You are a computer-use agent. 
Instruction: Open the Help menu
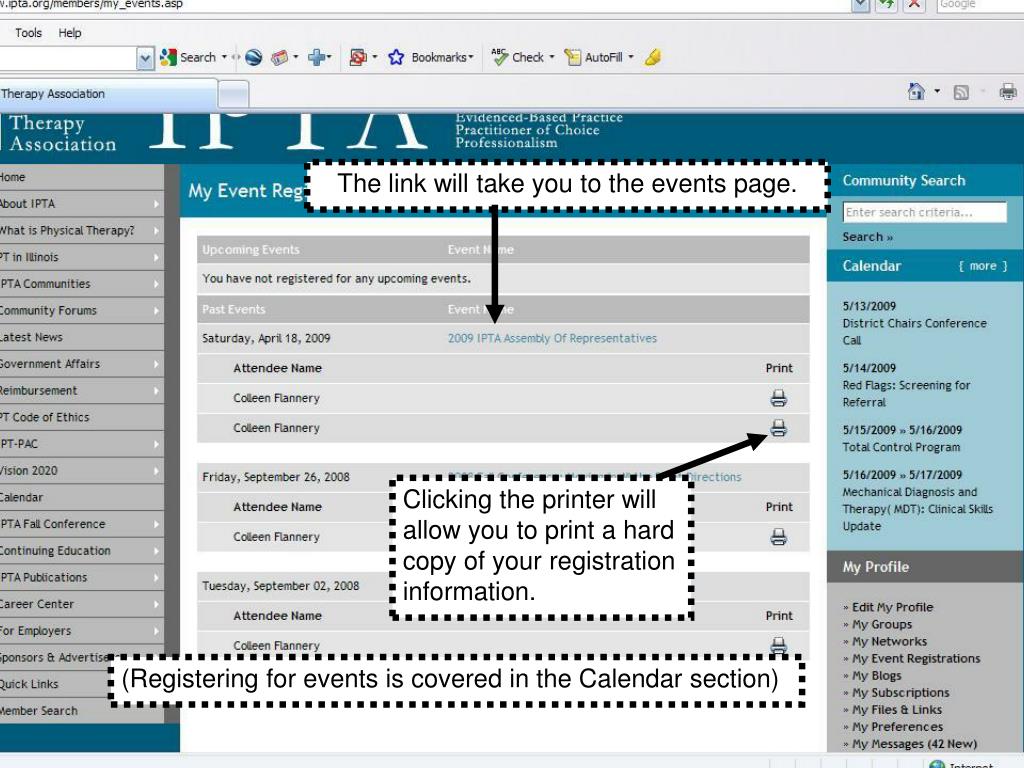pyautogui.click(x=70, y=33)
